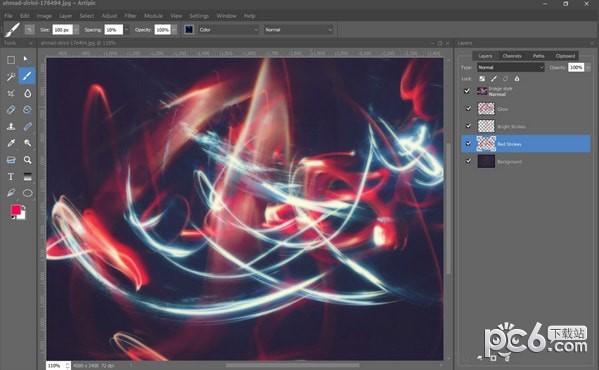Open the Help menu

[249, 16]
